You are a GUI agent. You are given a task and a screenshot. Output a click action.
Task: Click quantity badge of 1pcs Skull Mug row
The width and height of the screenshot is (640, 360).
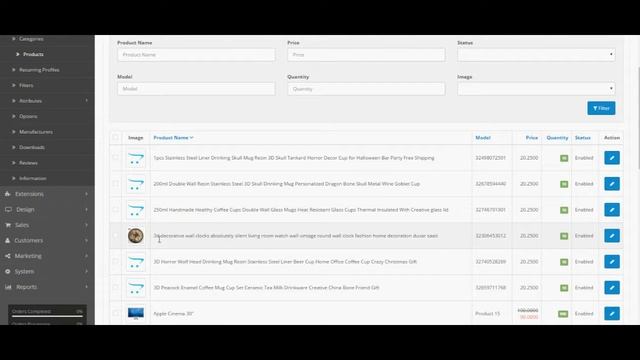tap(564, 158)
